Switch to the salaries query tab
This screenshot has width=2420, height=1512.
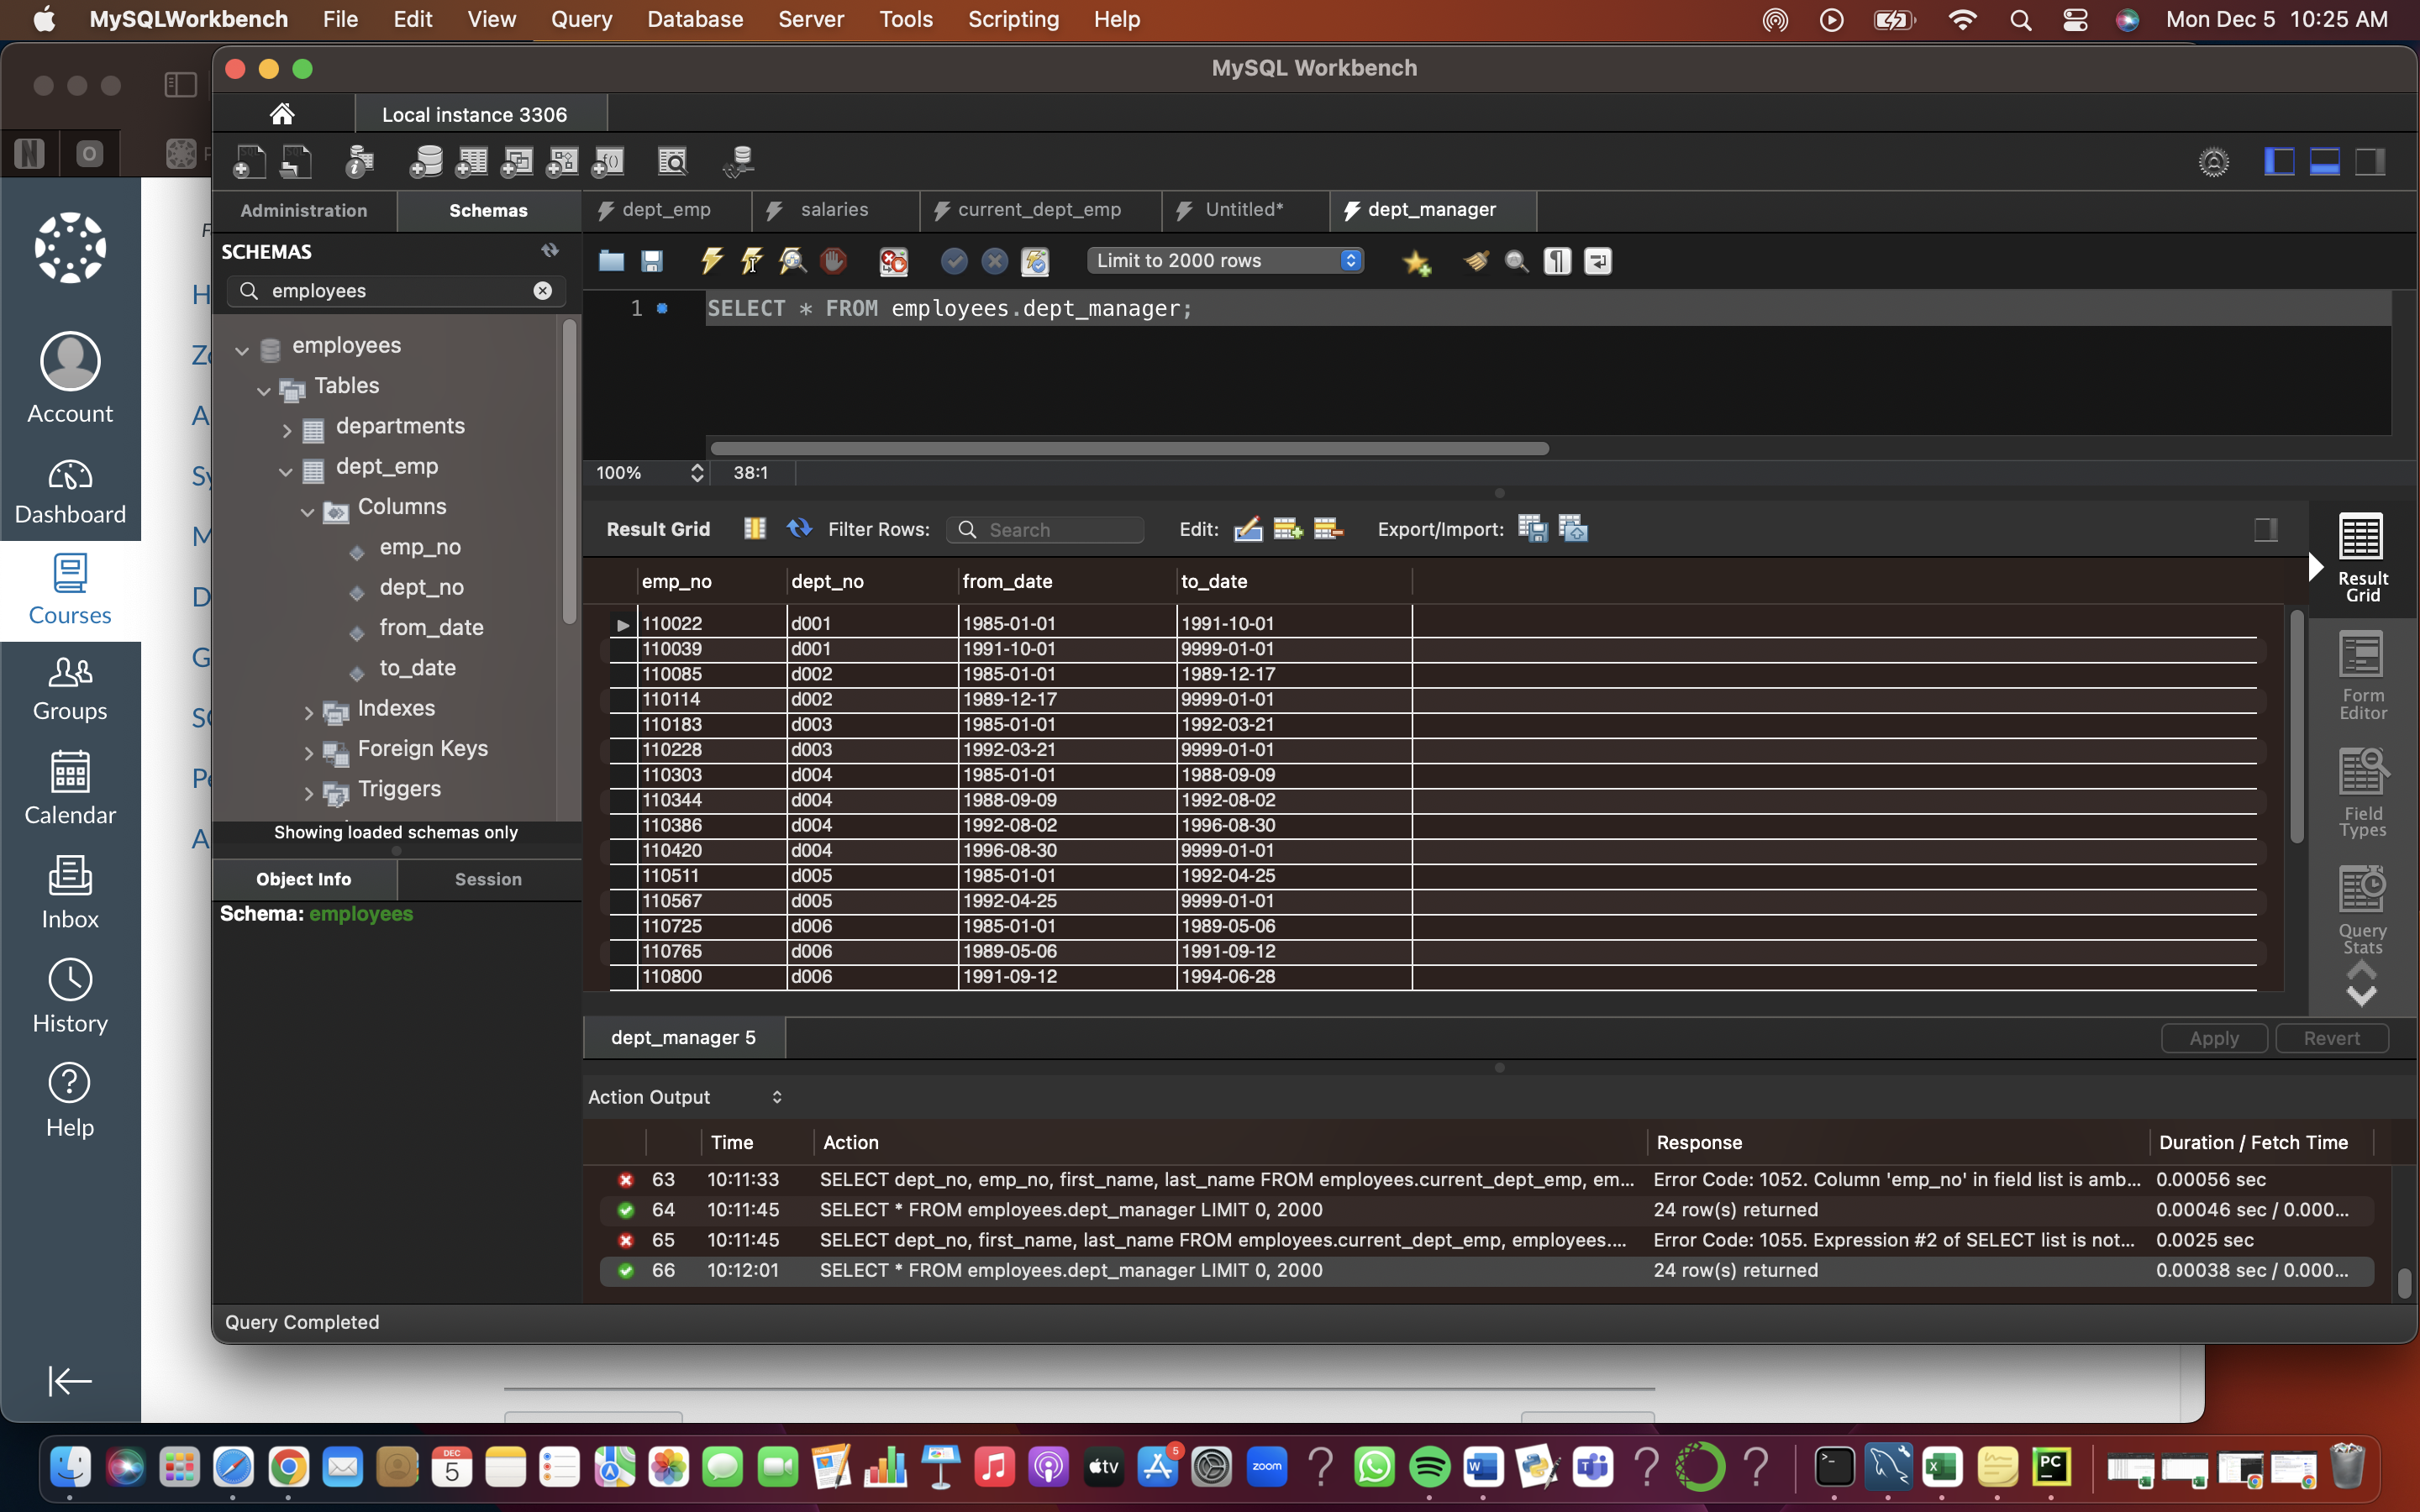[835, 210]
